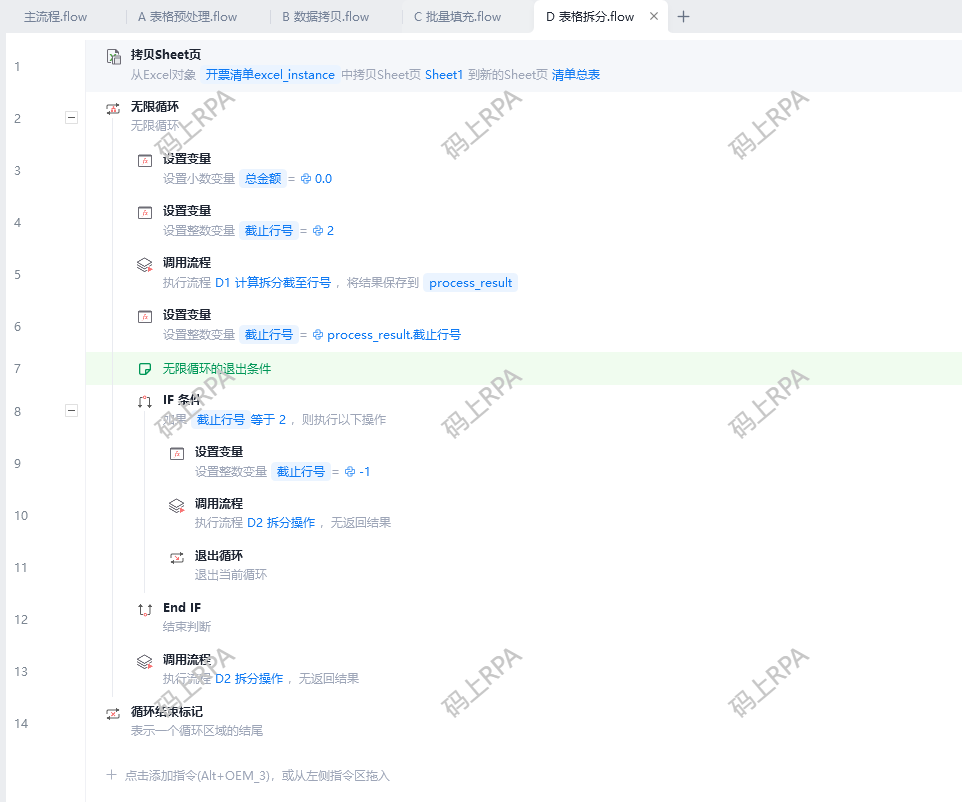
Task: Click the 循环结束标记 icon
Action: pos(113,714)
